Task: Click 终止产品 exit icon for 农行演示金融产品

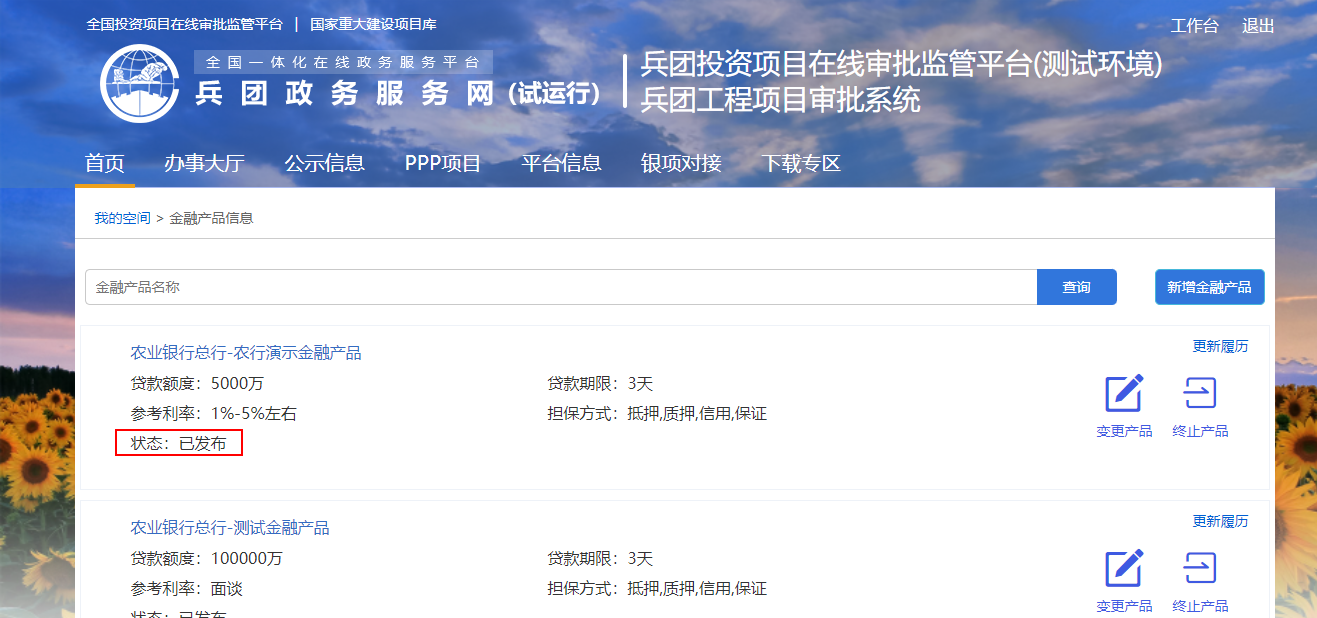Action: [x=1200, y=394]
